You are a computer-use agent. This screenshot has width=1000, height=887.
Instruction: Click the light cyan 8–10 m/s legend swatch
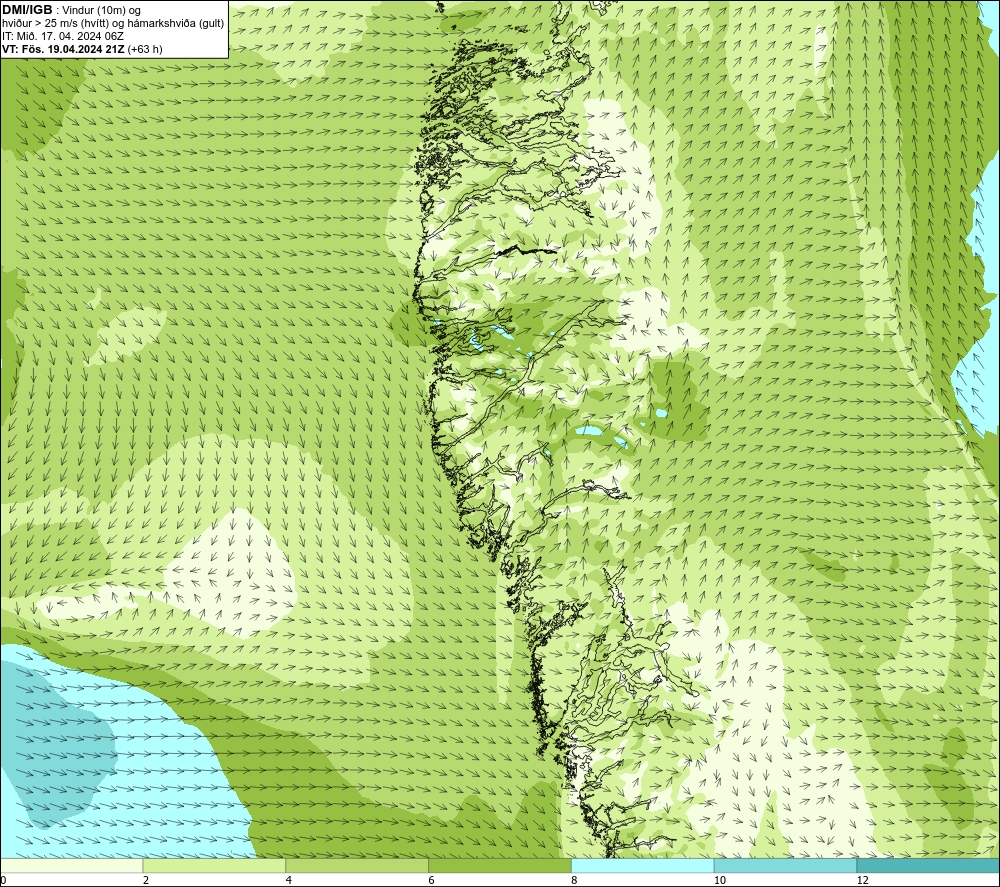[643, 865]
